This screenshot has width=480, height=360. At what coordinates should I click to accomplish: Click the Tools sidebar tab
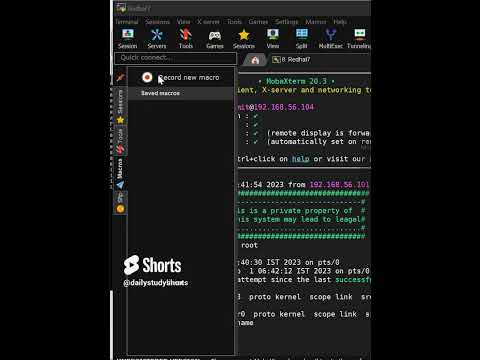pyautogui.click(x=120, y=141)
